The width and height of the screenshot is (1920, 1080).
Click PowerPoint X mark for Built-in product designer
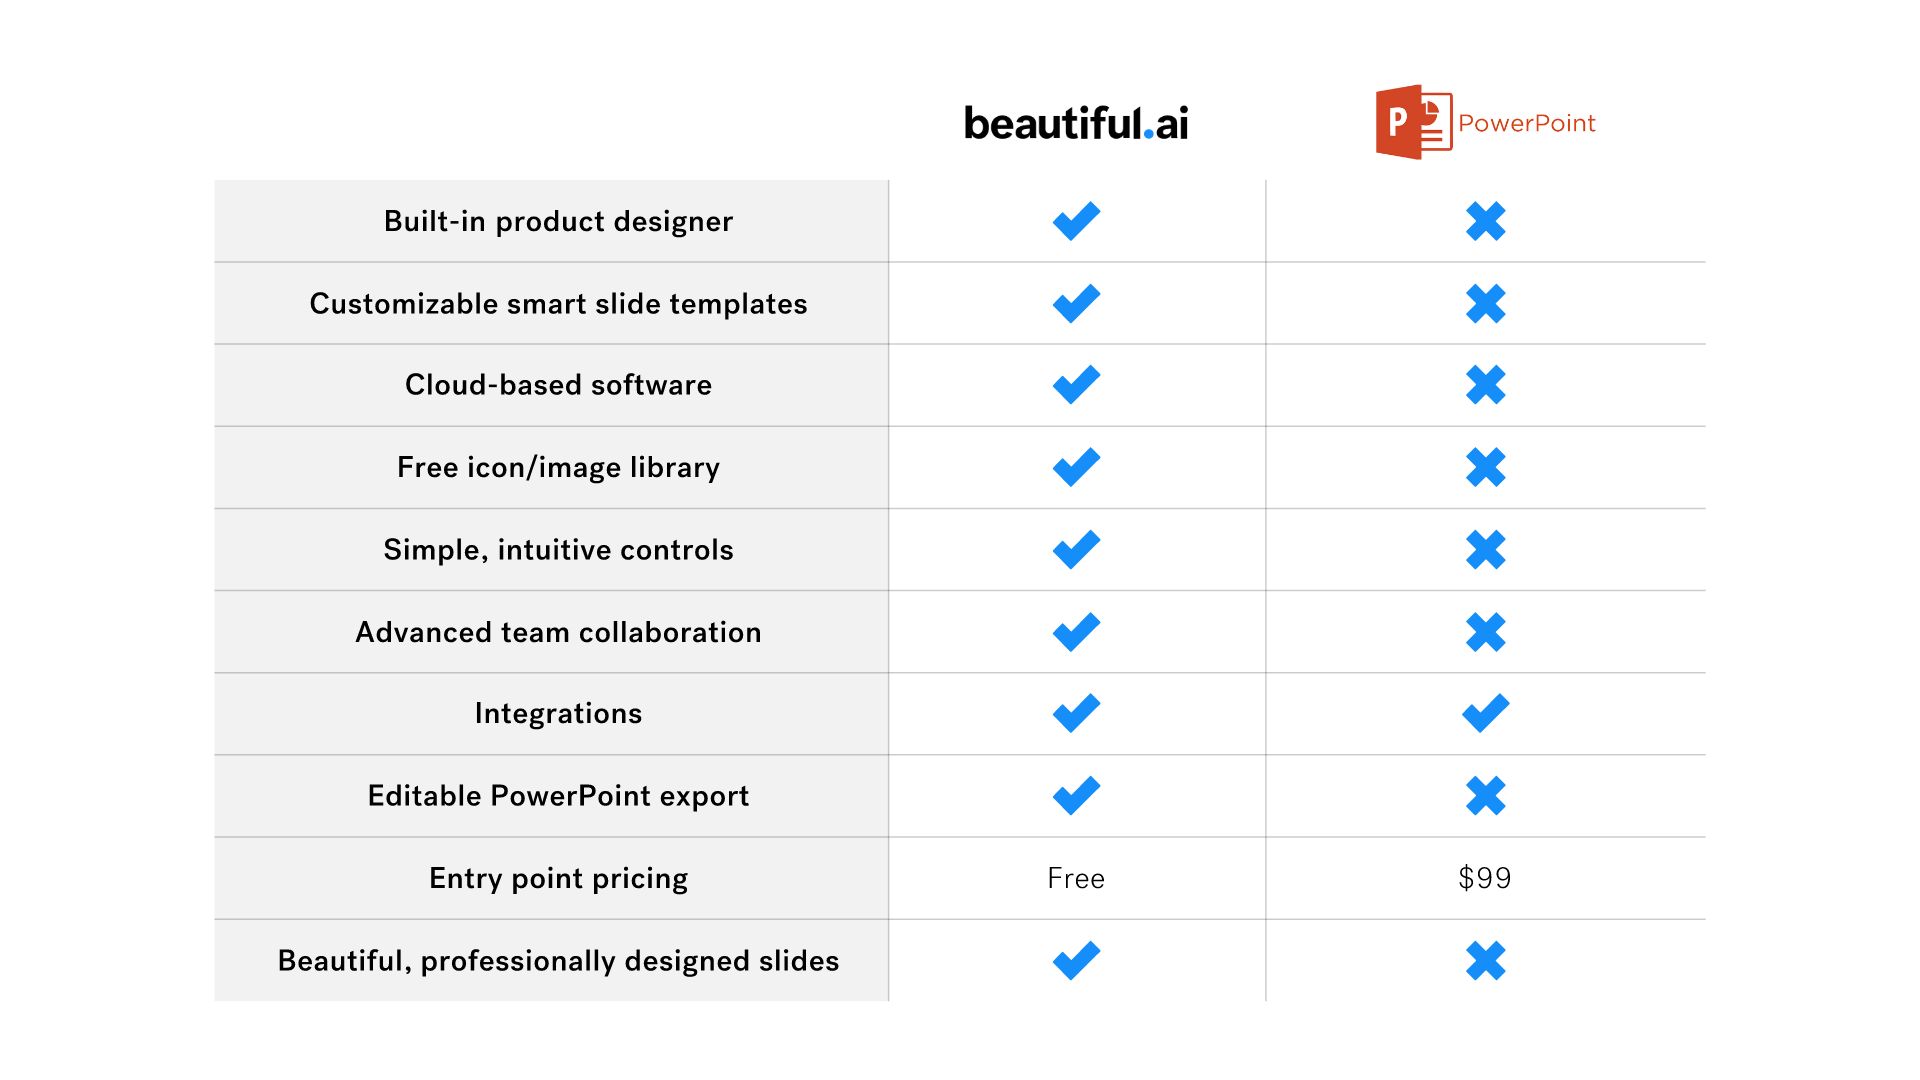pos(1485,221)
